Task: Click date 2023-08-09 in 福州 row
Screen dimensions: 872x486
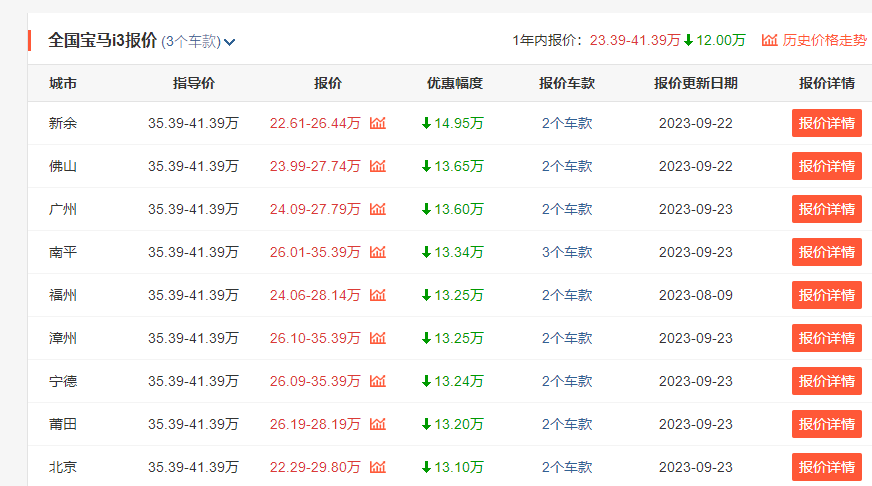Action: (x=696, y=295)
